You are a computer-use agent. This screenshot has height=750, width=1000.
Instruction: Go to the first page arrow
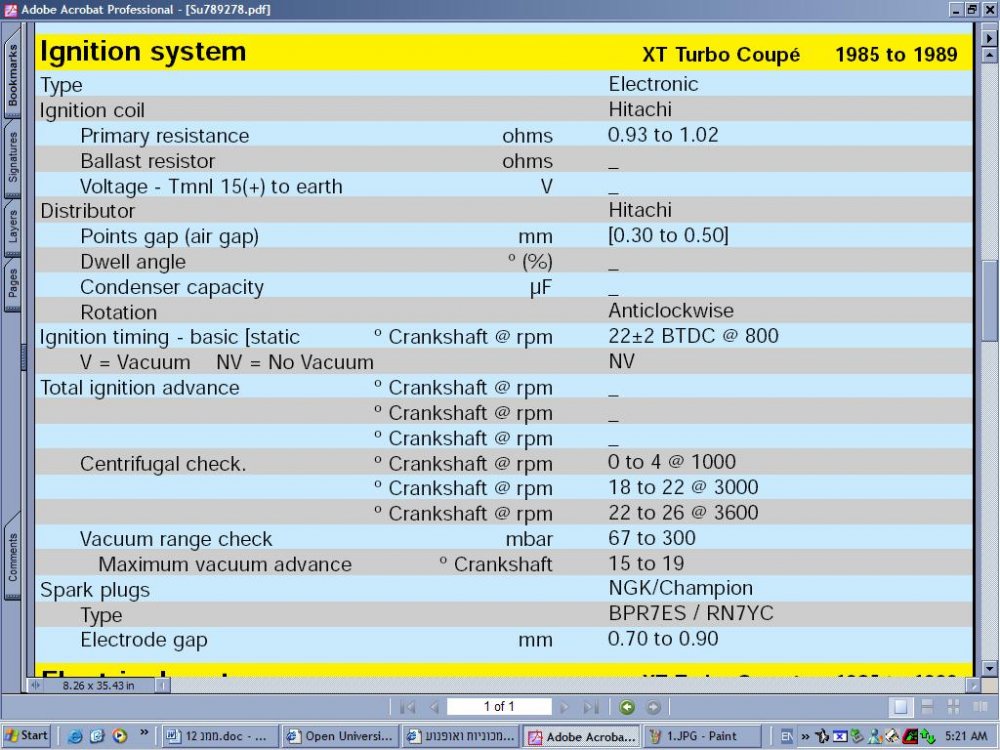click(x=407, y=707)
